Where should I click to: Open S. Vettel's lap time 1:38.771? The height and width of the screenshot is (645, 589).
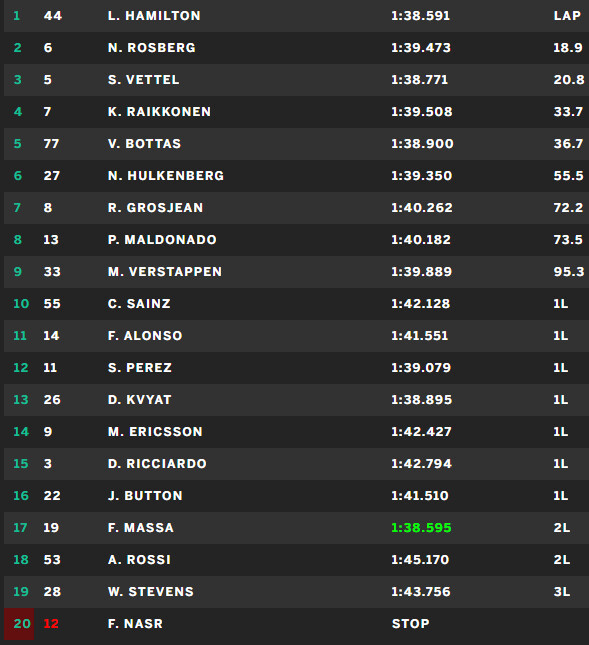[x=420, y=80]
